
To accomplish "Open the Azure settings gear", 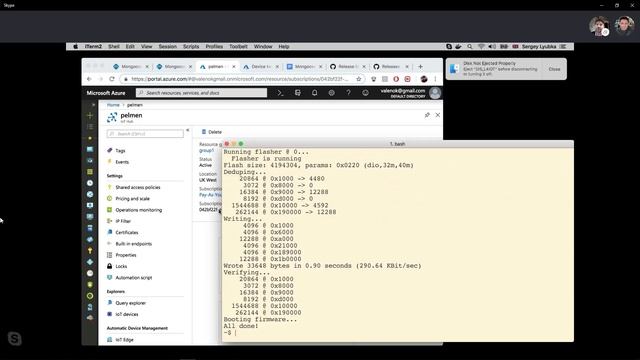I will (331, 93).
